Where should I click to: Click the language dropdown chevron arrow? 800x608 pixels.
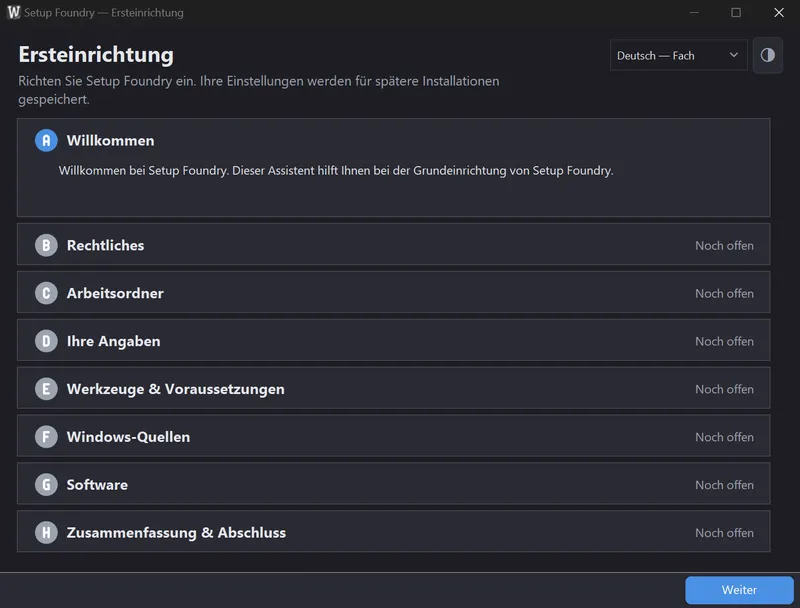[x=734, y=55]
